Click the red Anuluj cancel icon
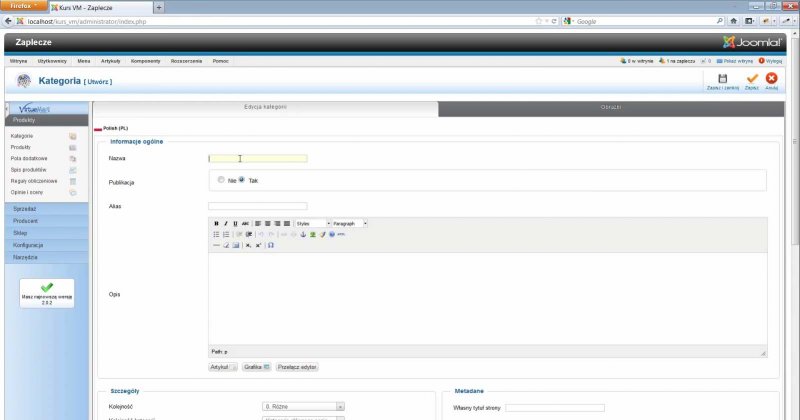This screenshot has height=420, width=800. [771, 78]
